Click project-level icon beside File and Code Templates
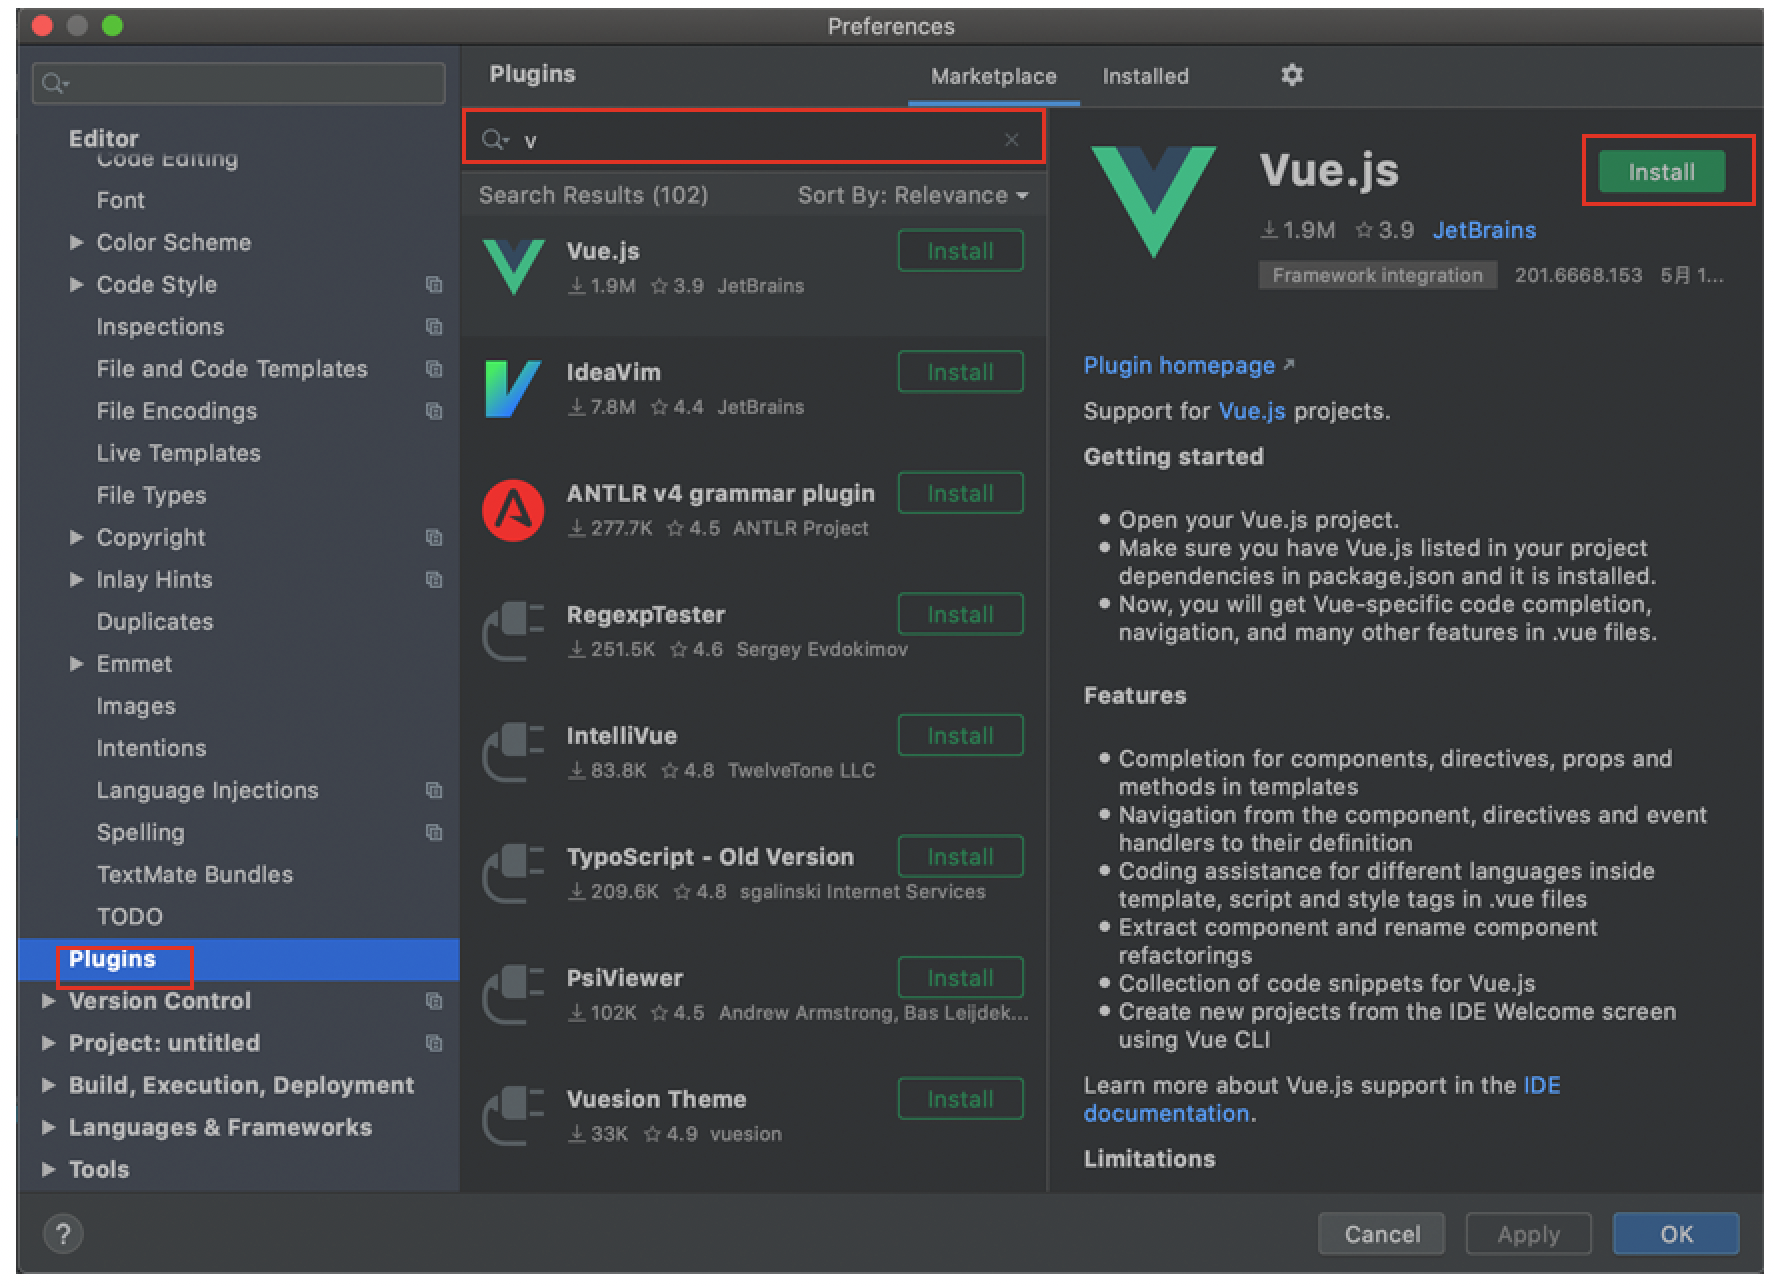Image resolution: width=1774 pixels, height=1286 pixels. pyautogui.click(x=434, y=369)
